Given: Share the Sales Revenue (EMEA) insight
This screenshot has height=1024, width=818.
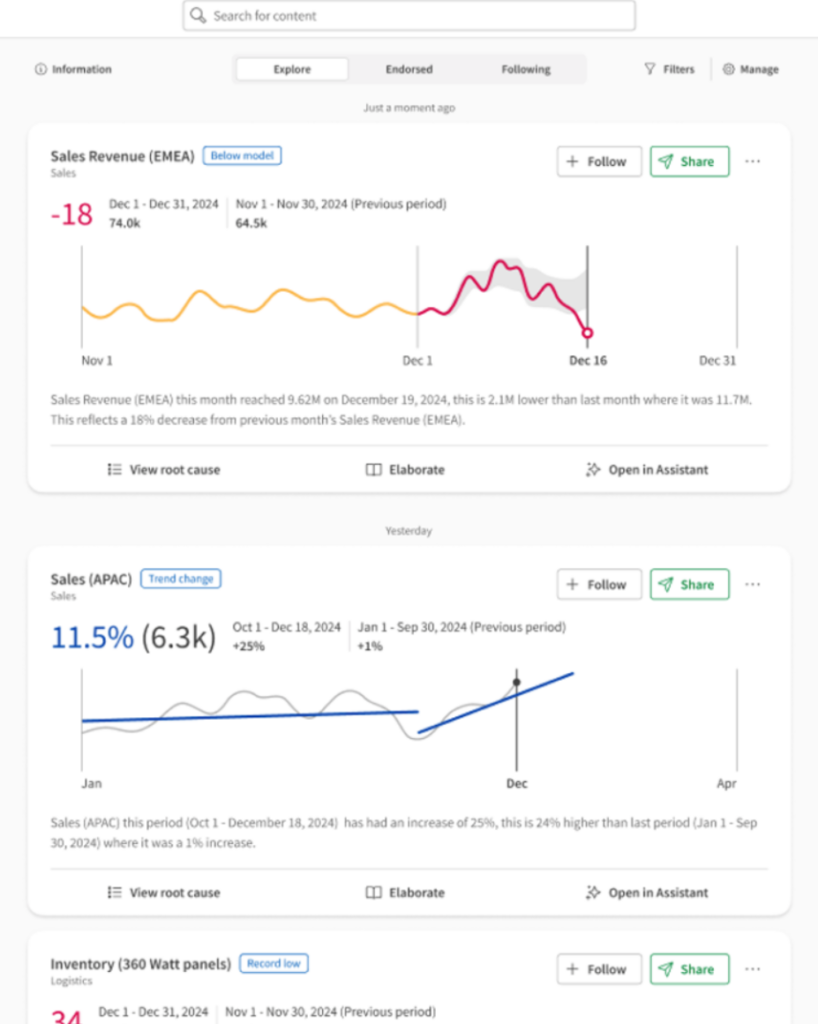Looking at the screenshot, I should [689, 162].
